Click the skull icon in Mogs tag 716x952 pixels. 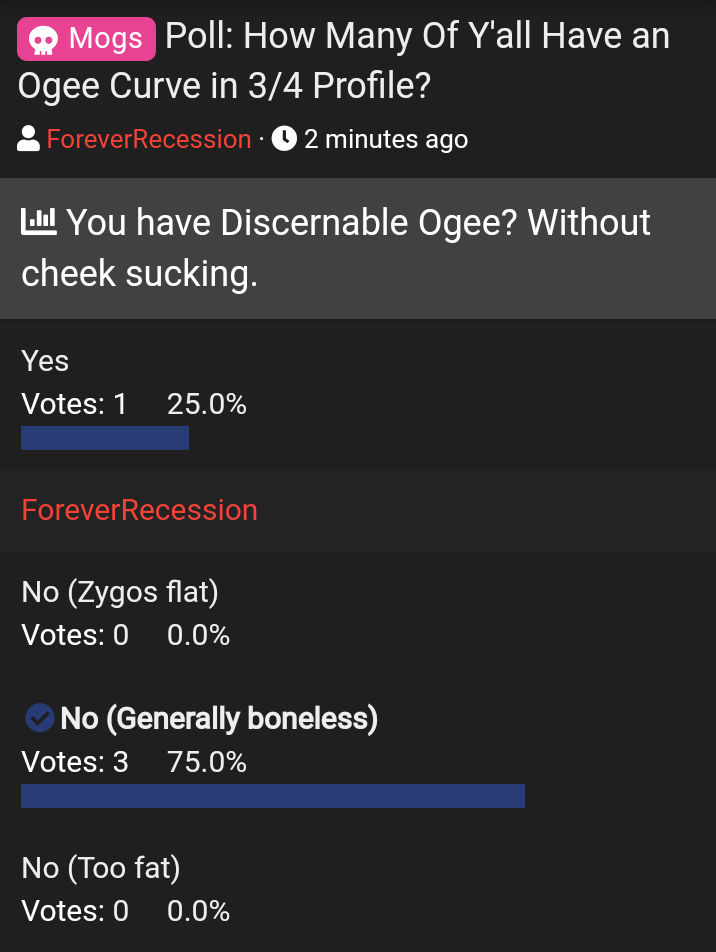42,40
